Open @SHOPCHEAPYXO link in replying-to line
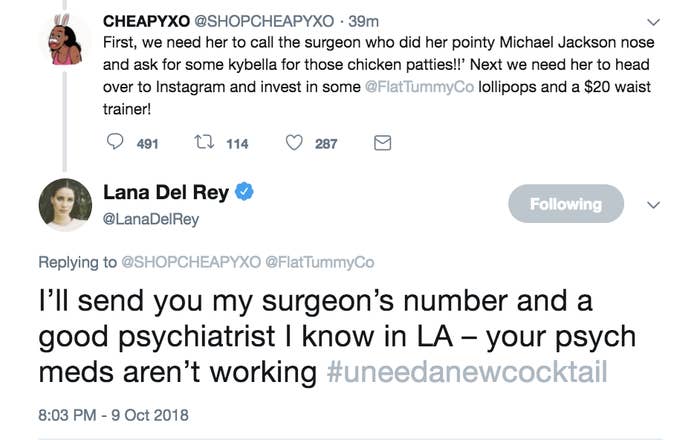Screen dimensions: 700x440 190,263
